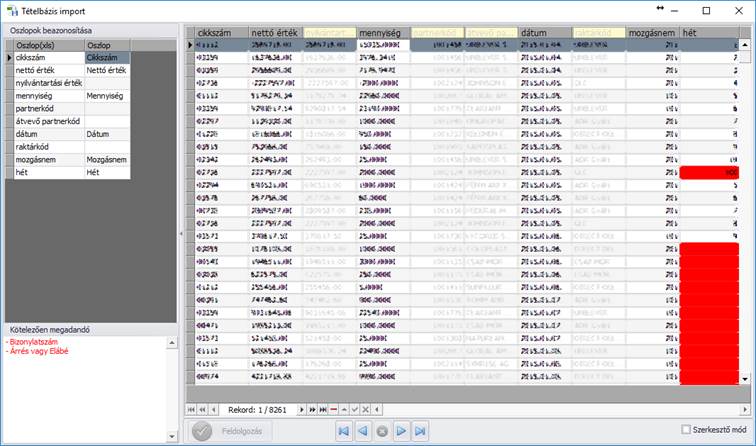The height and width of the screenshot is (446, 756).
Task: Click the red delete record minus icon
Action: (x=334, y=410)
